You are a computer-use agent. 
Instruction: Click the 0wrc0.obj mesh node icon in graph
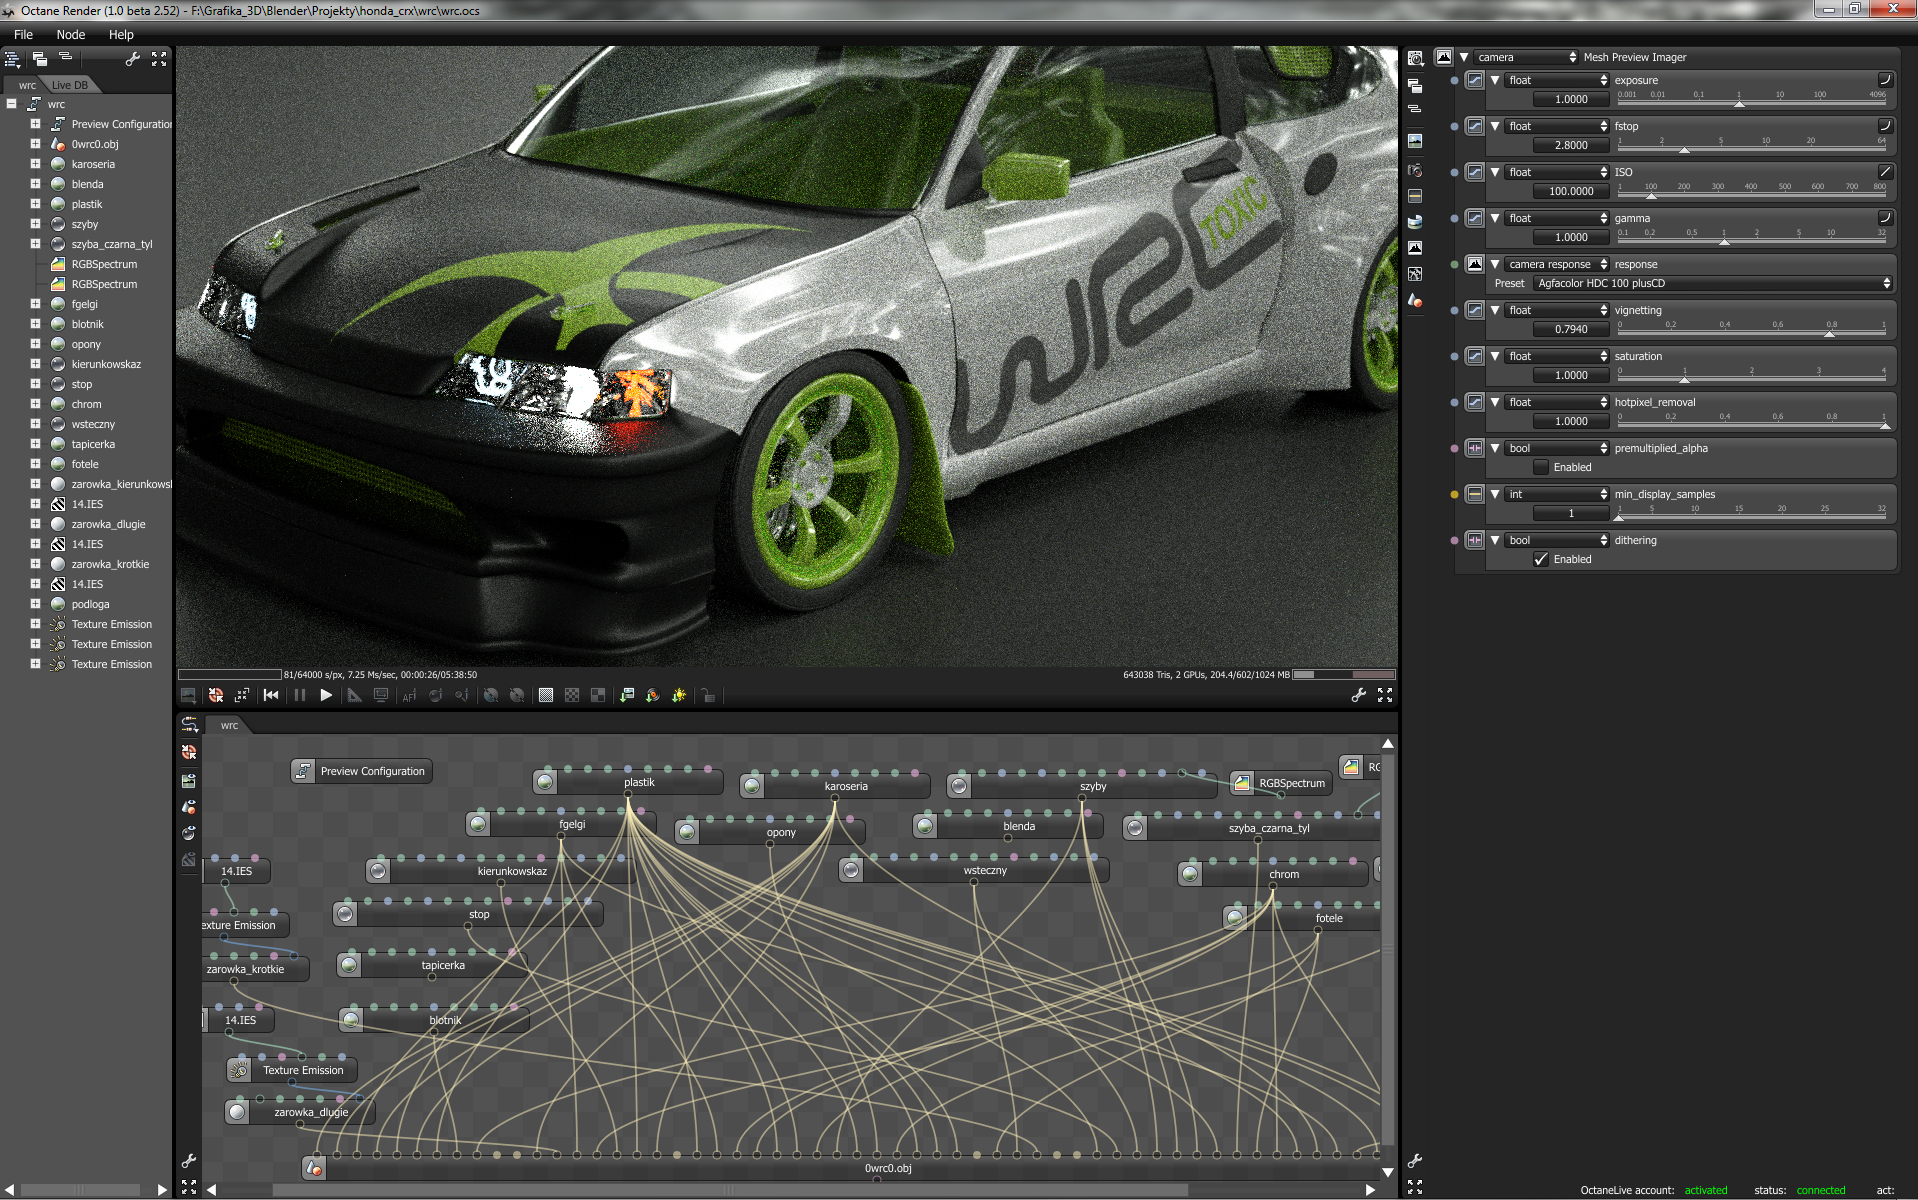pos(314,1167)
